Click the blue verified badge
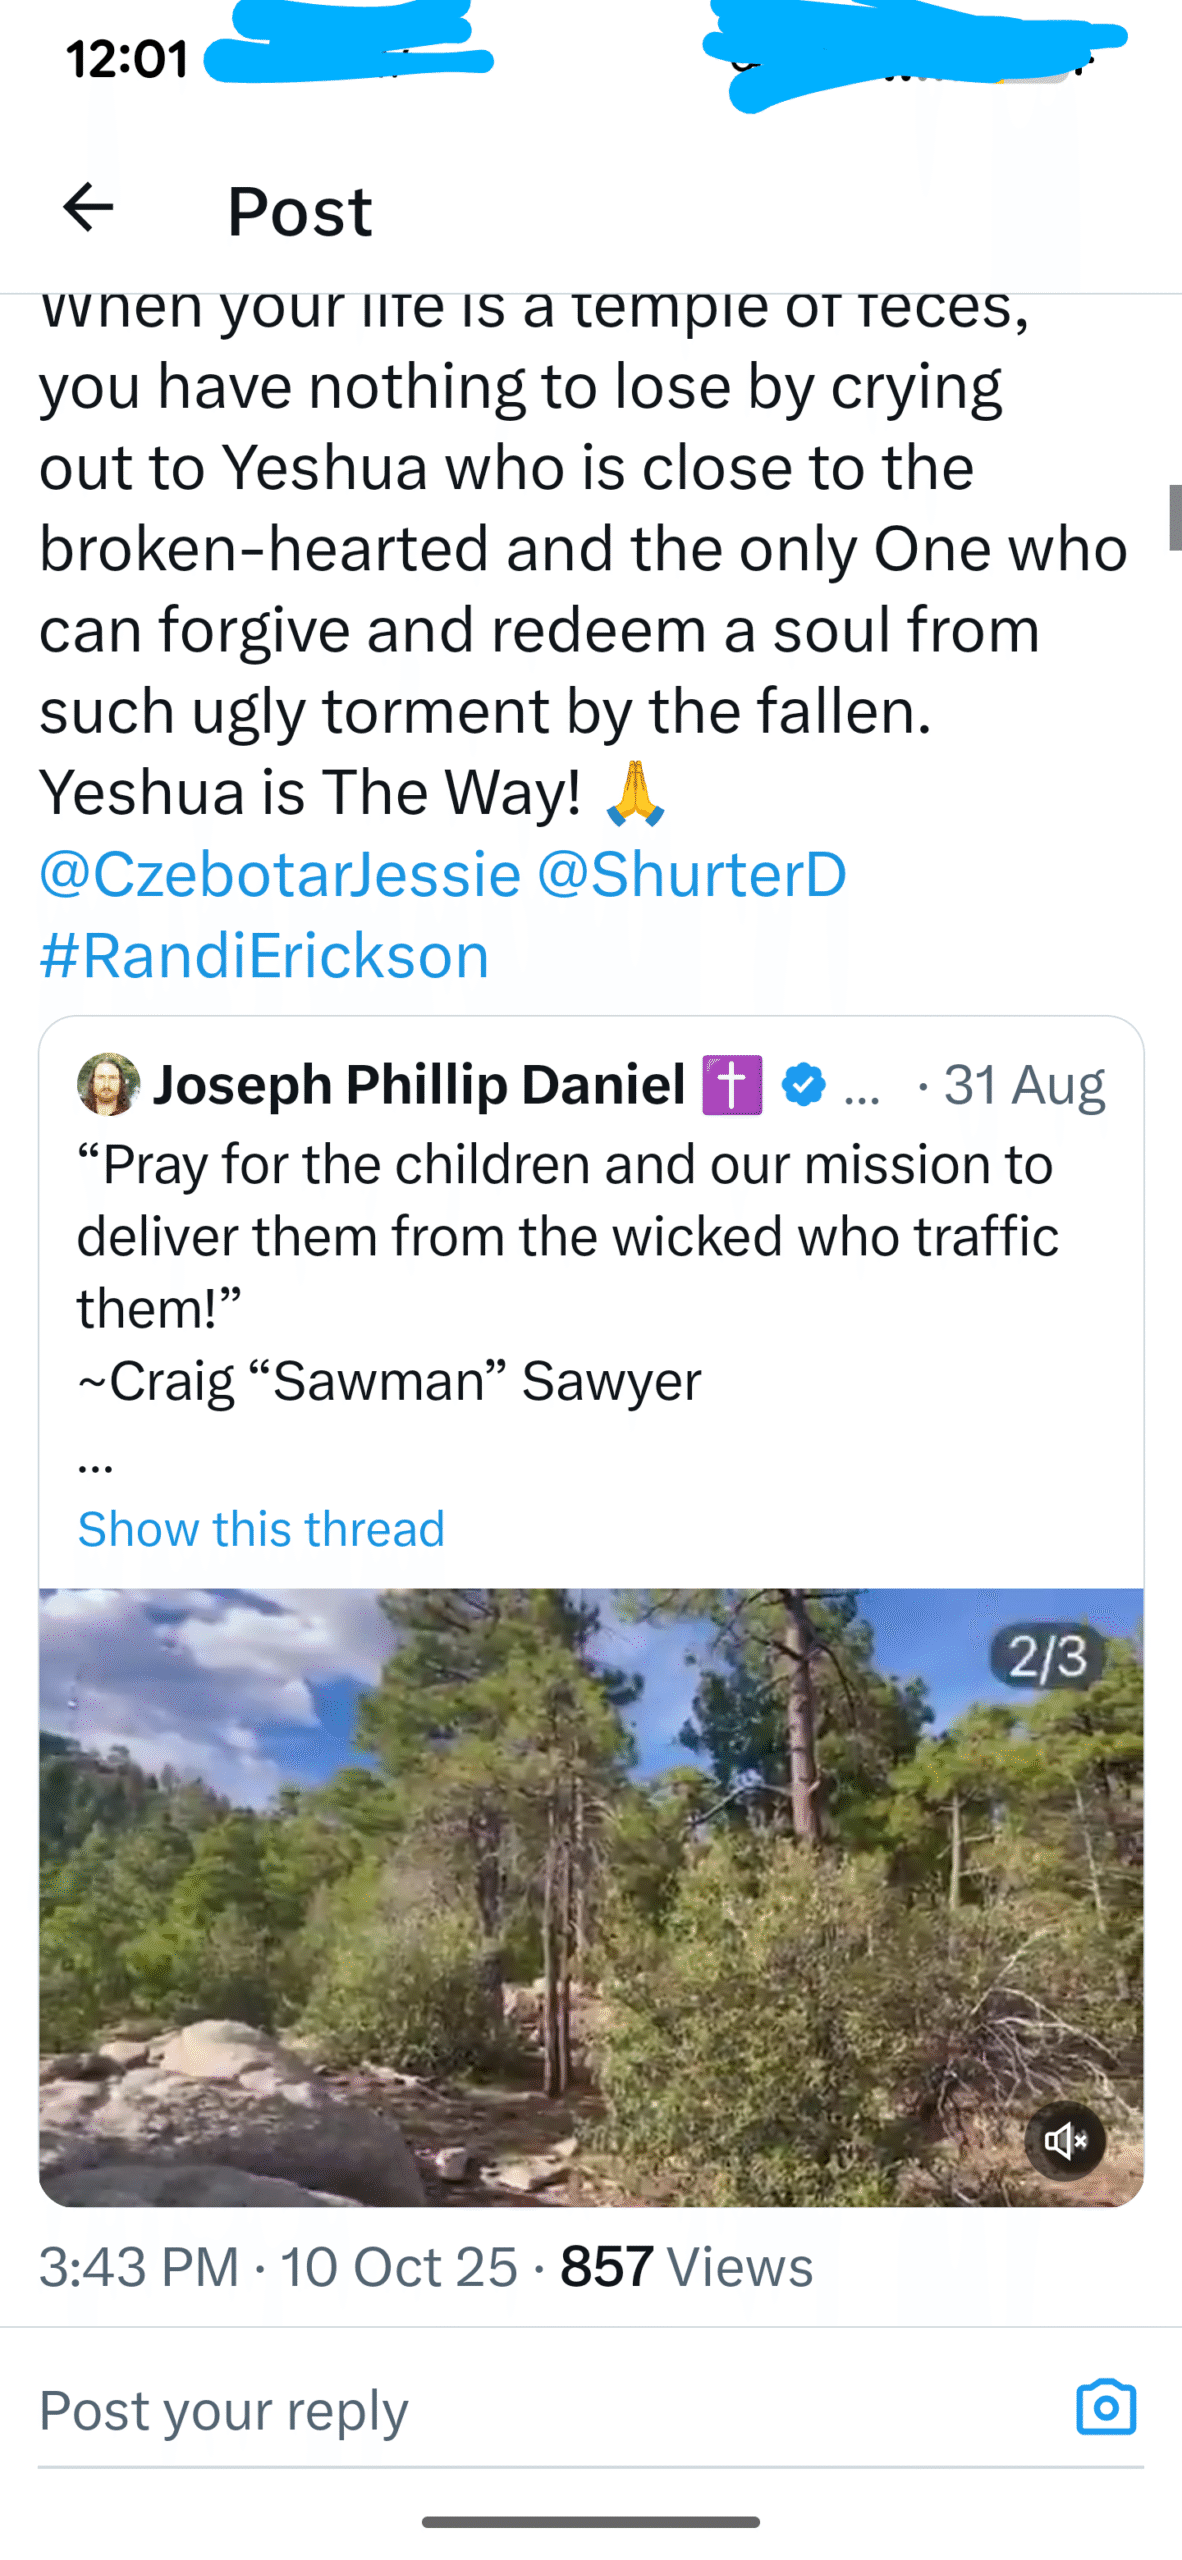 point(803,1084)
